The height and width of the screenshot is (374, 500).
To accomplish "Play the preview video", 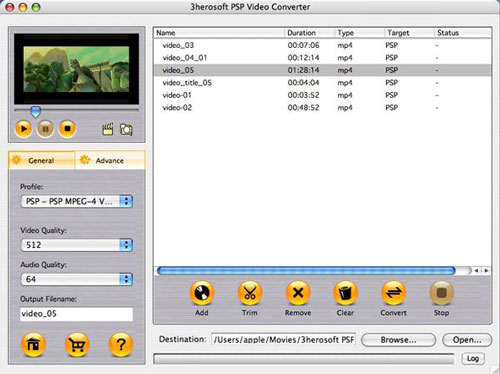I will (x=23, y=129).
